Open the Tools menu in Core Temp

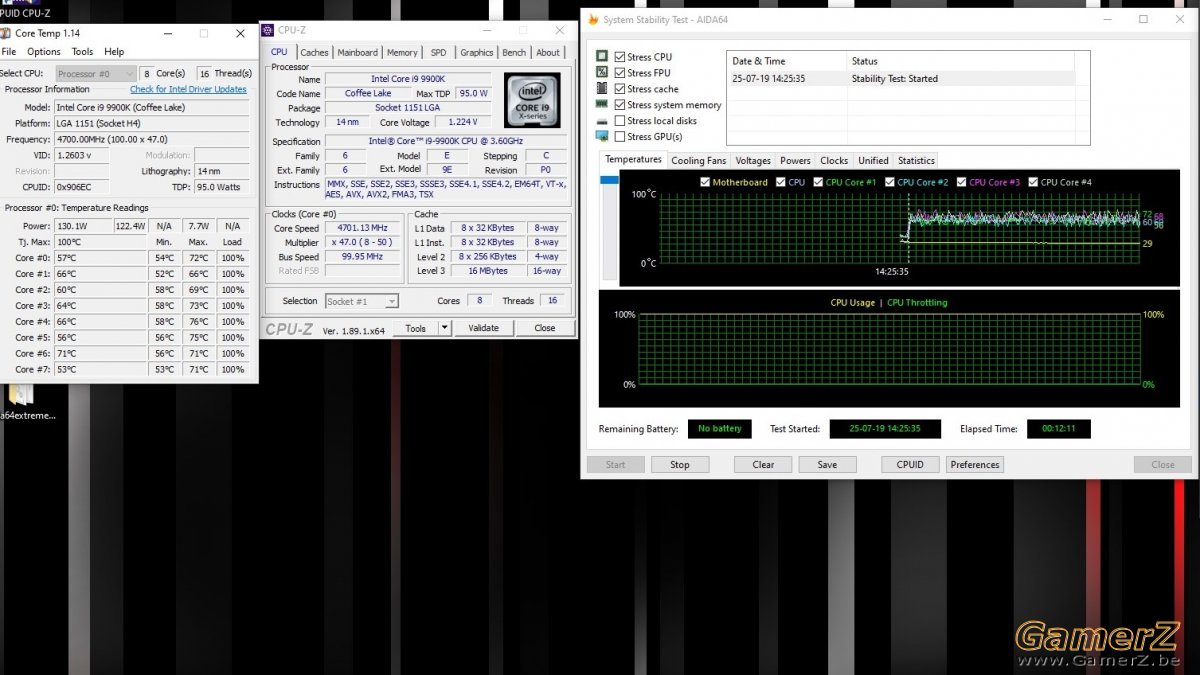83,52
